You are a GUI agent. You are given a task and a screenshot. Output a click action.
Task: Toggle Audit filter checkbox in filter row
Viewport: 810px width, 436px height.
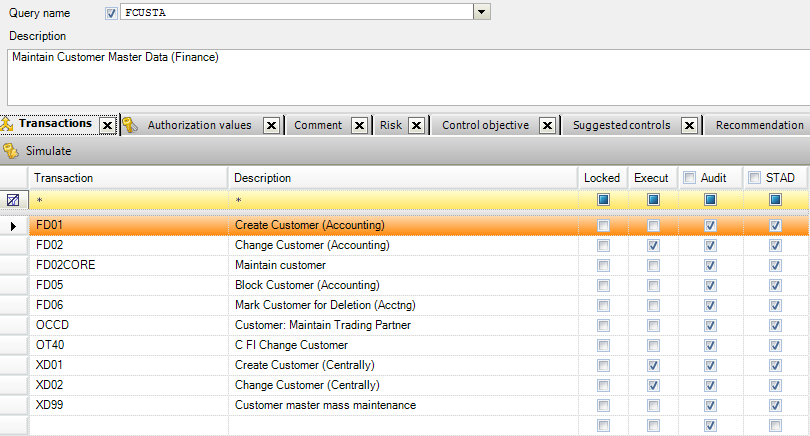pyautogui.click(x=710, y=200)
